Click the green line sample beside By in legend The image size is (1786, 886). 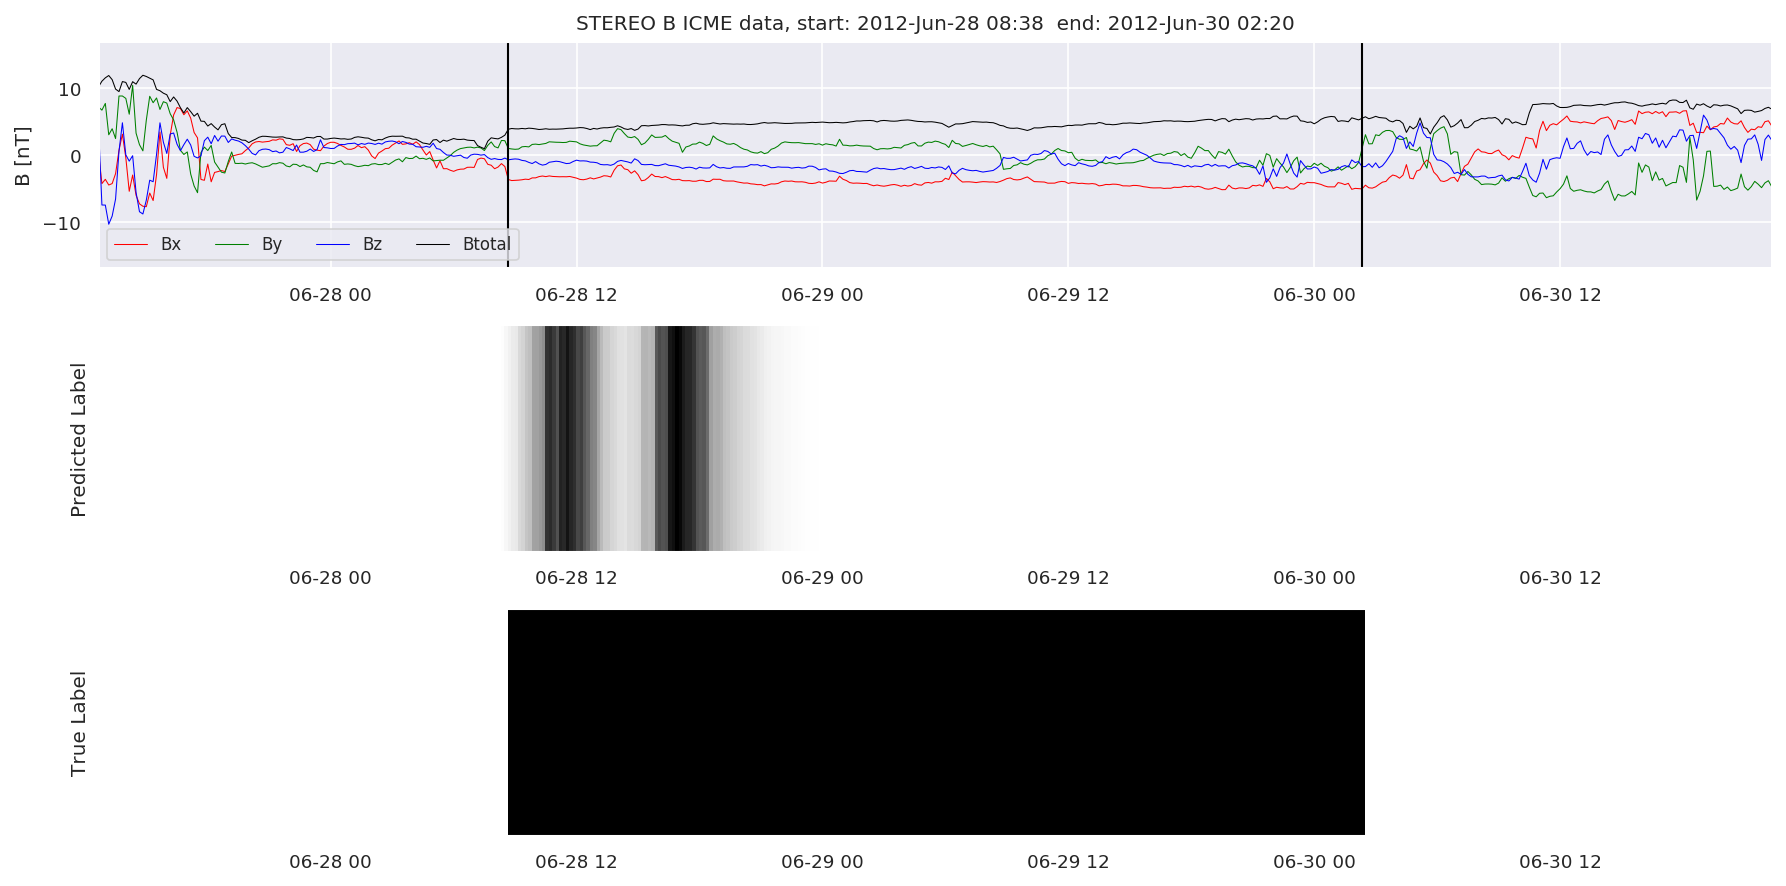pyautogui.click(x=233, y=245)
